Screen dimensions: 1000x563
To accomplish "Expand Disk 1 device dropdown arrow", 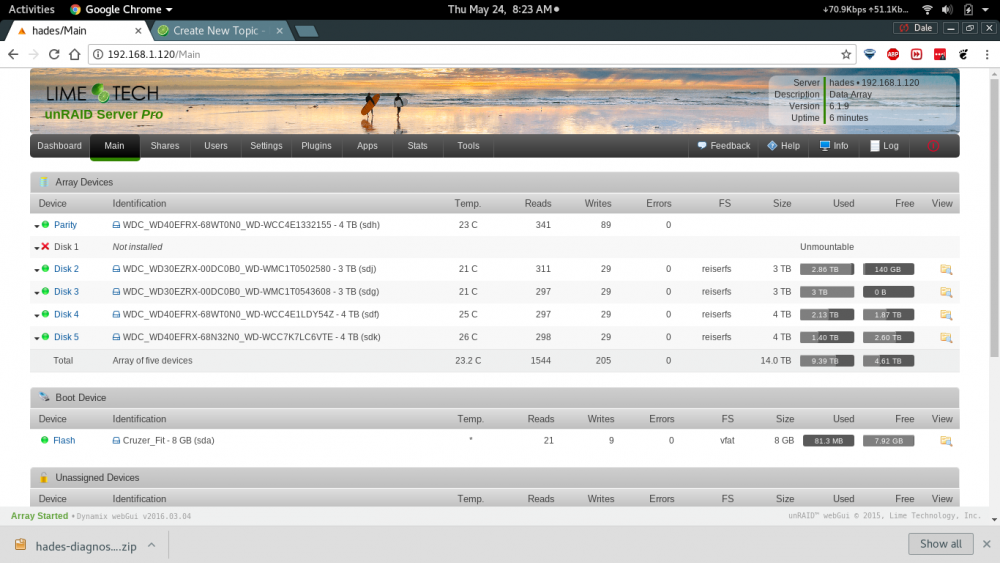I will 36,247.
